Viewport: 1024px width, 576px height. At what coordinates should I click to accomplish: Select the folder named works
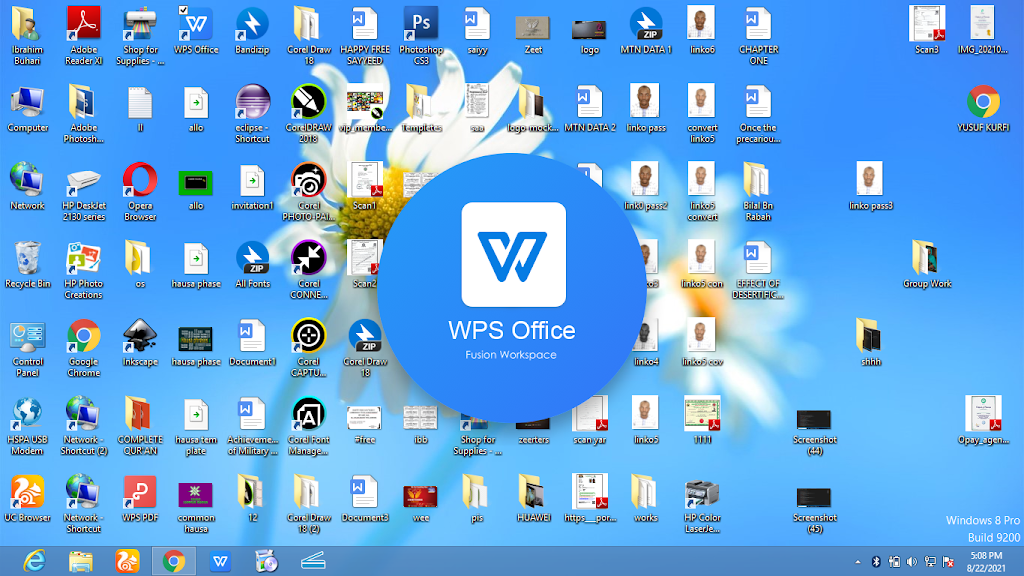coord(646,492)
